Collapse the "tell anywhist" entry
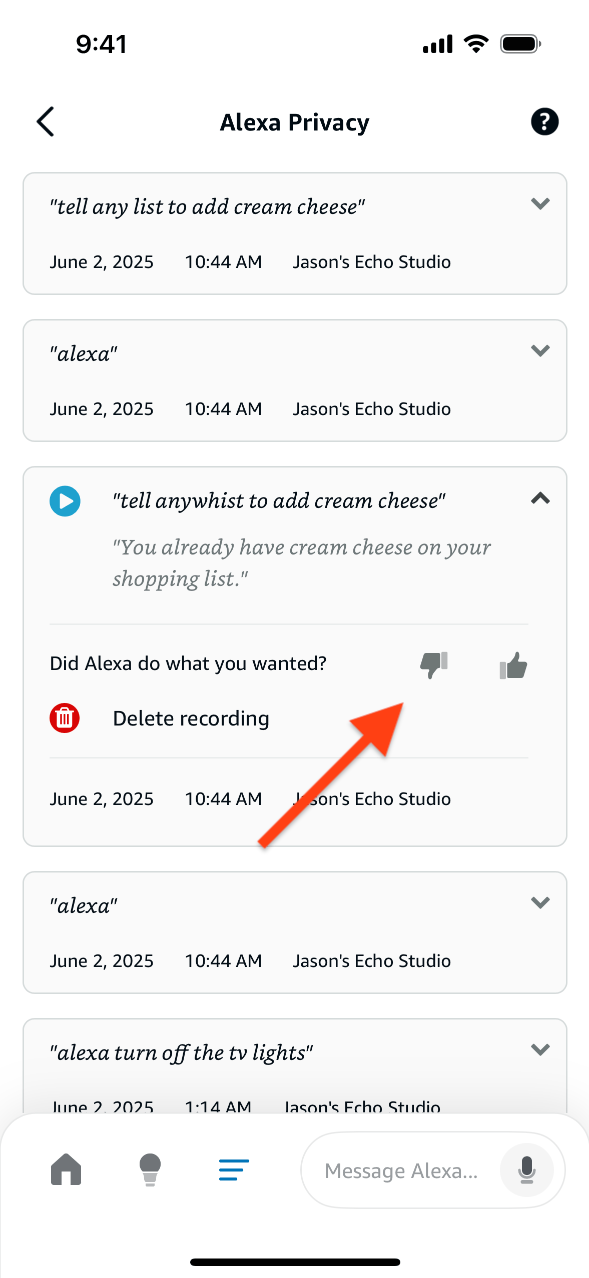This screenshot has height=1278, width=589. click(x=540, y=497)
